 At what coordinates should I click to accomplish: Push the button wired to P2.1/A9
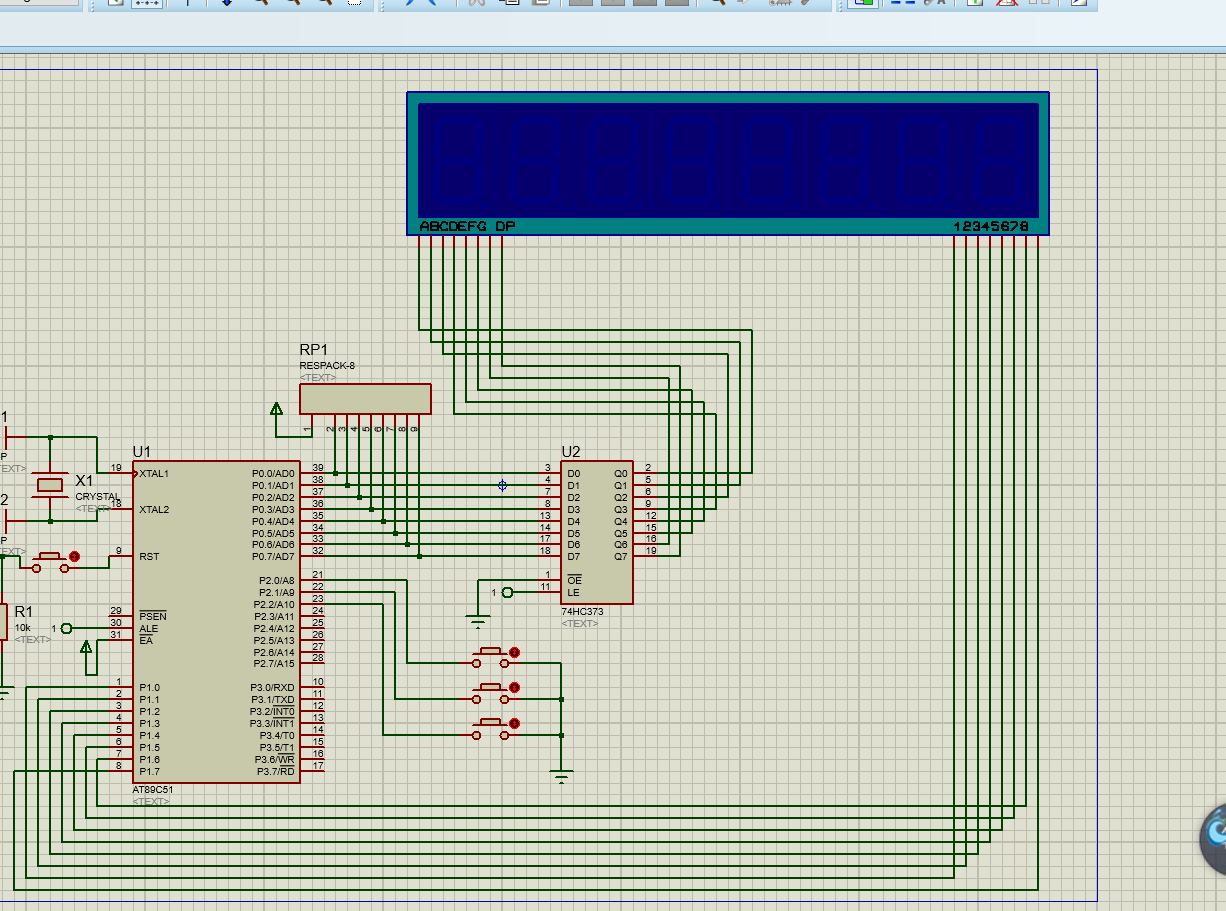tap(490, 693)
